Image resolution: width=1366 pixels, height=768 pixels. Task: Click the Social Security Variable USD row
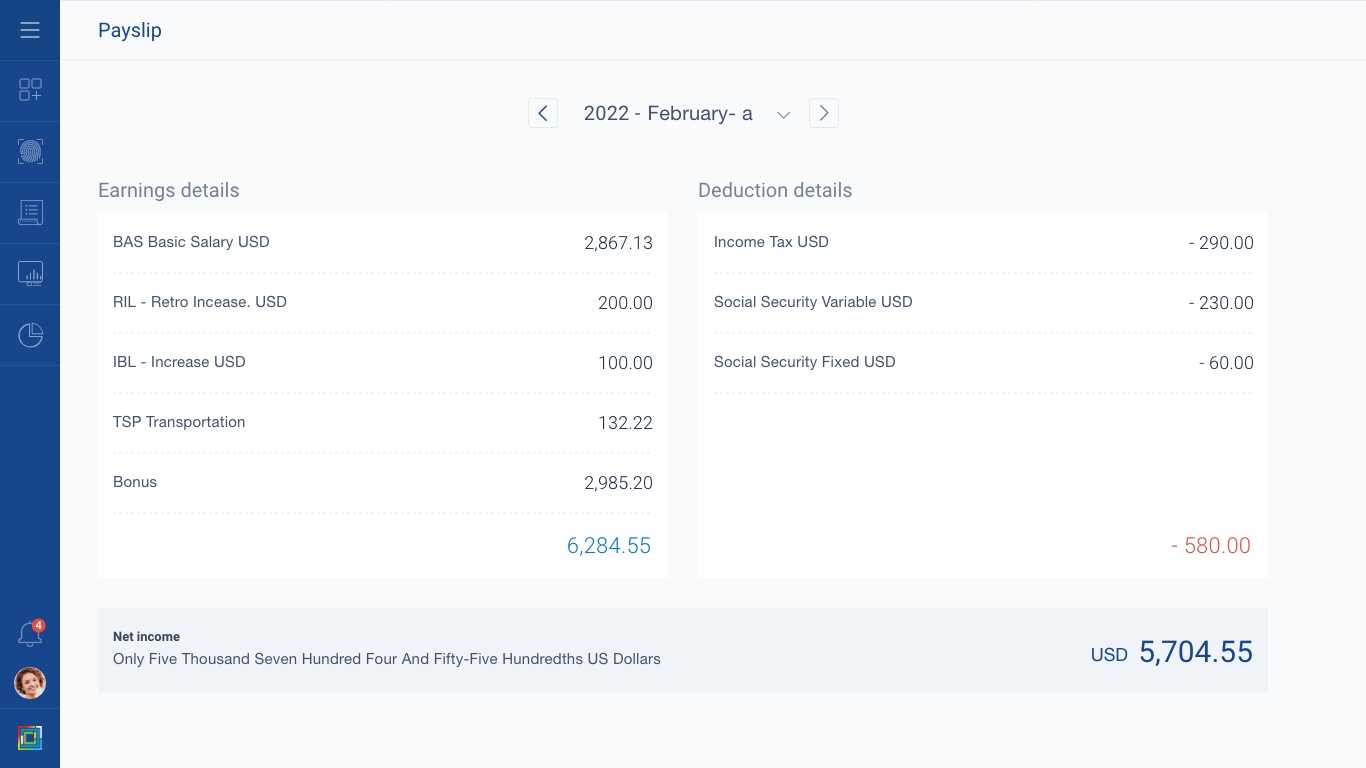pyautogui.click(x=982, y=302)
